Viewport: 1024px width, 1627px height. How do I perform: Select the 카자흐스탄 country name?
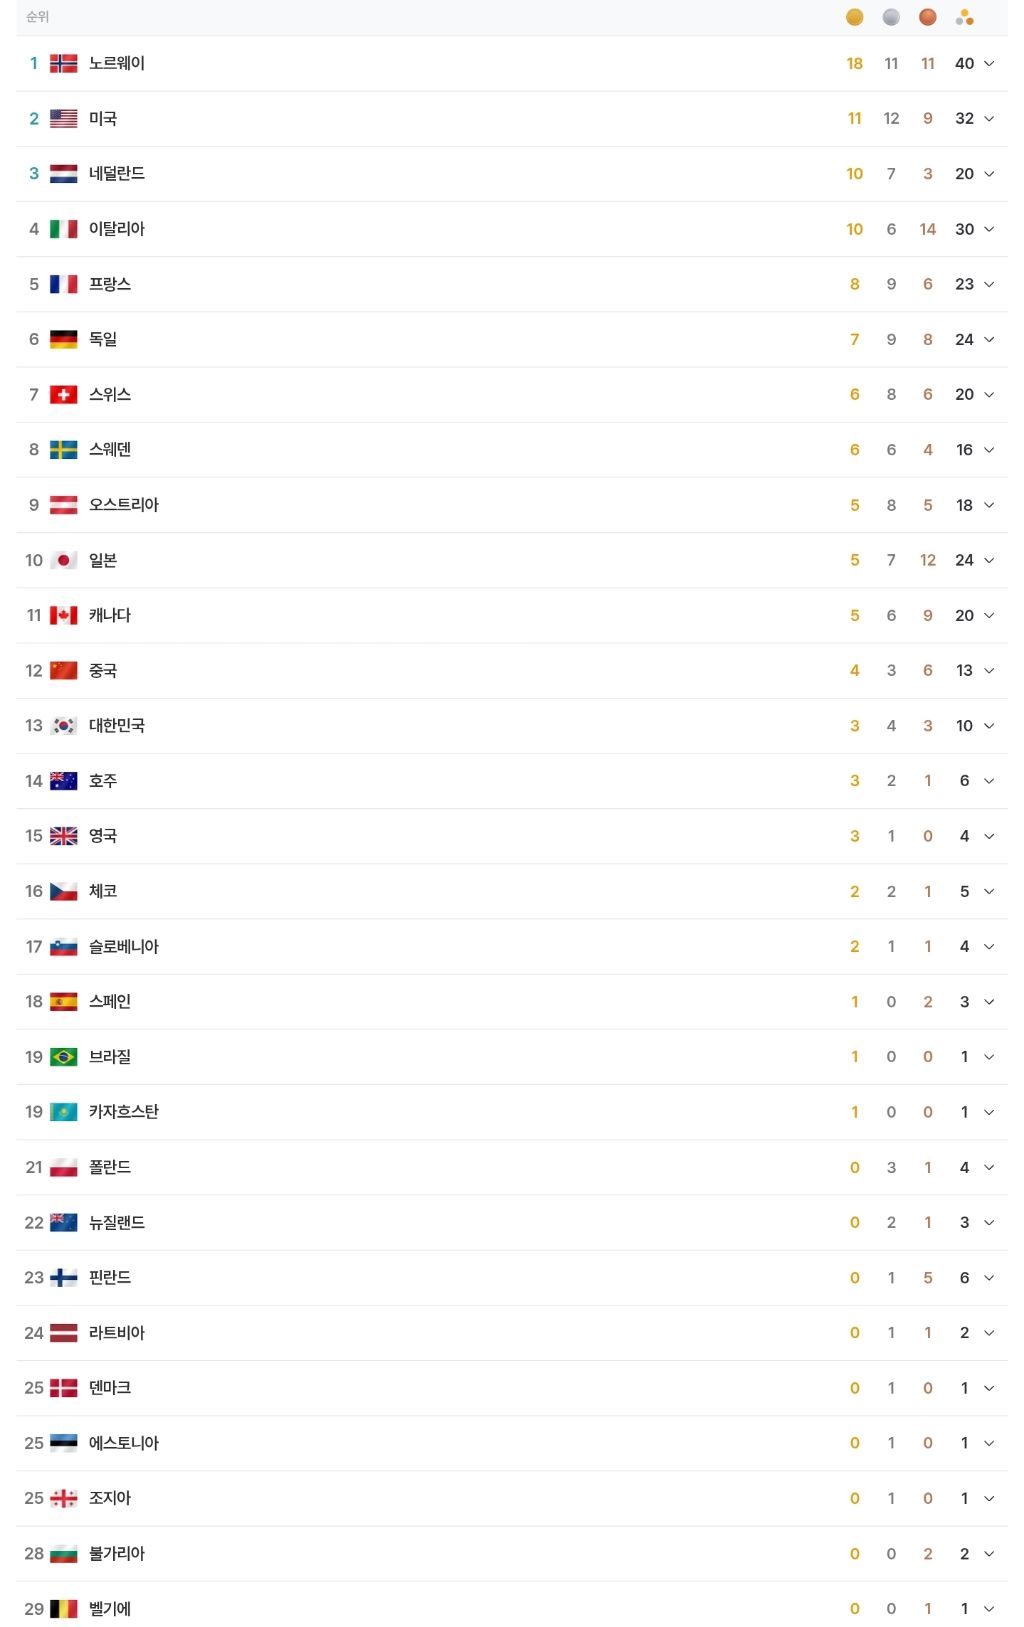pos(124,1112)
